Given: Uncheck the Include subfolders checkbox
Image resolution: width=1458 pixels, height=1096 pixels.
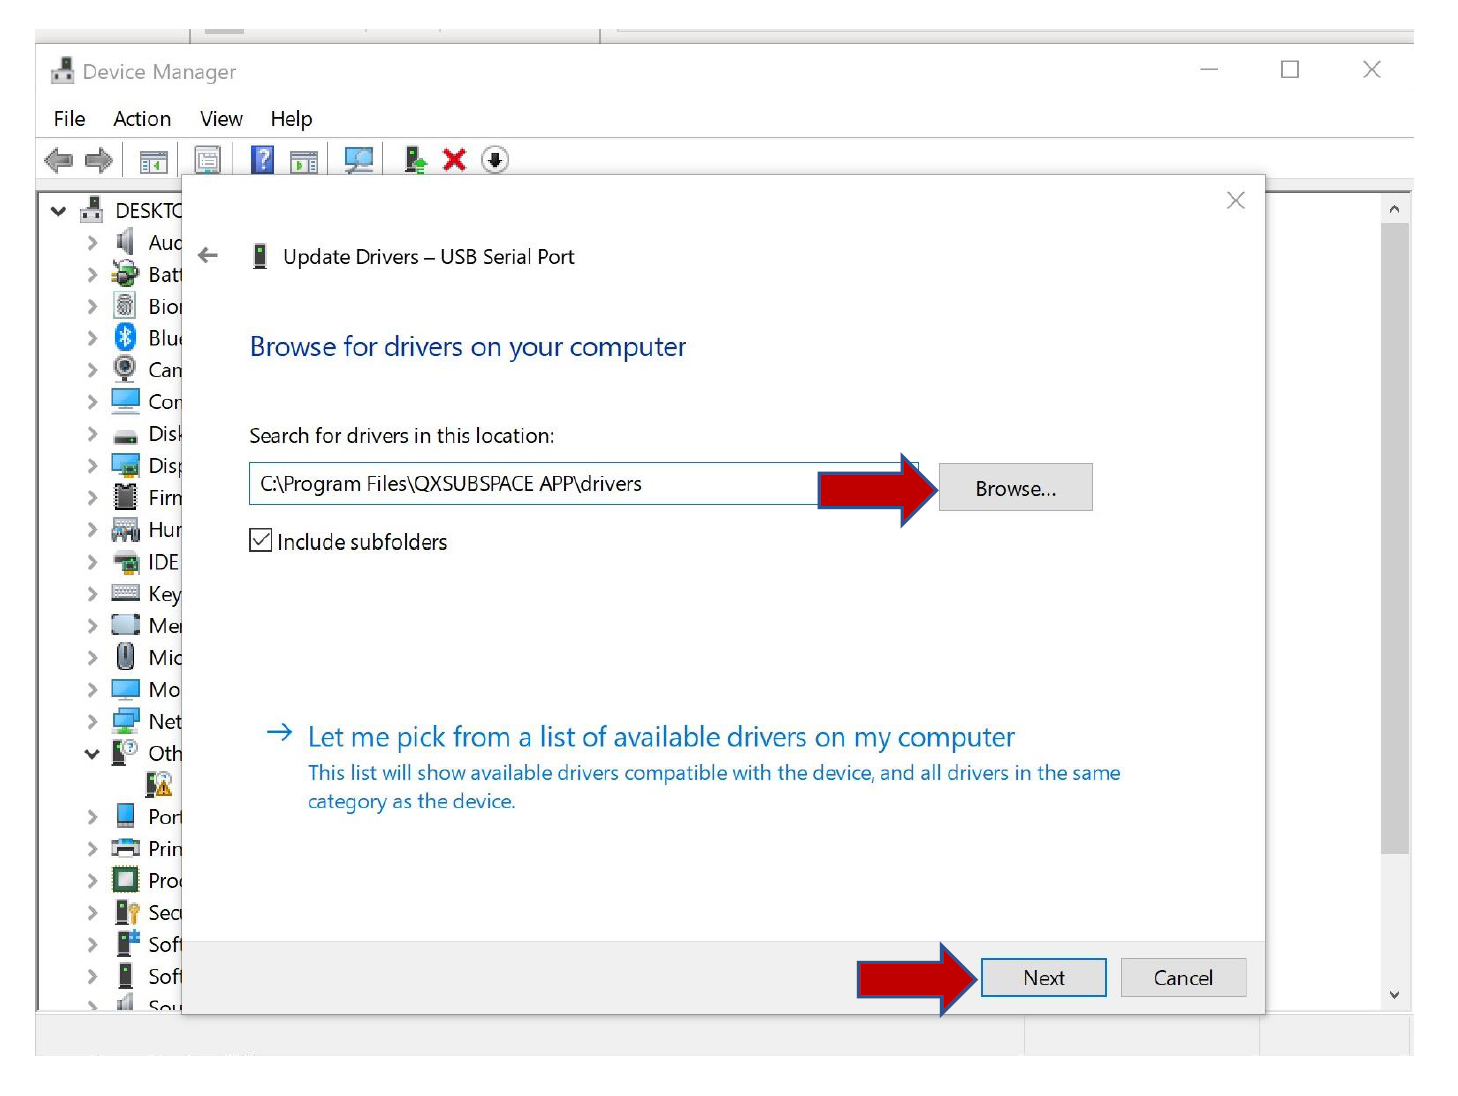Looking at the screenshot, I should [259, 540].
